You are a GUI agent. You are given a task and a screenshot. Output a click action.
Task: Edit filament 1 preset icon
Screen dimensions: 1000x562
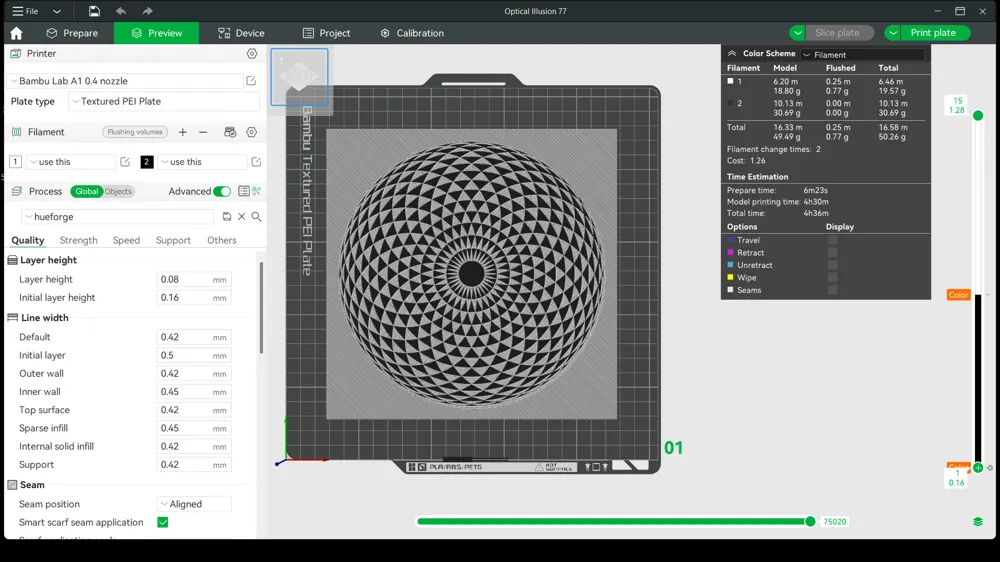coord(125,162)
